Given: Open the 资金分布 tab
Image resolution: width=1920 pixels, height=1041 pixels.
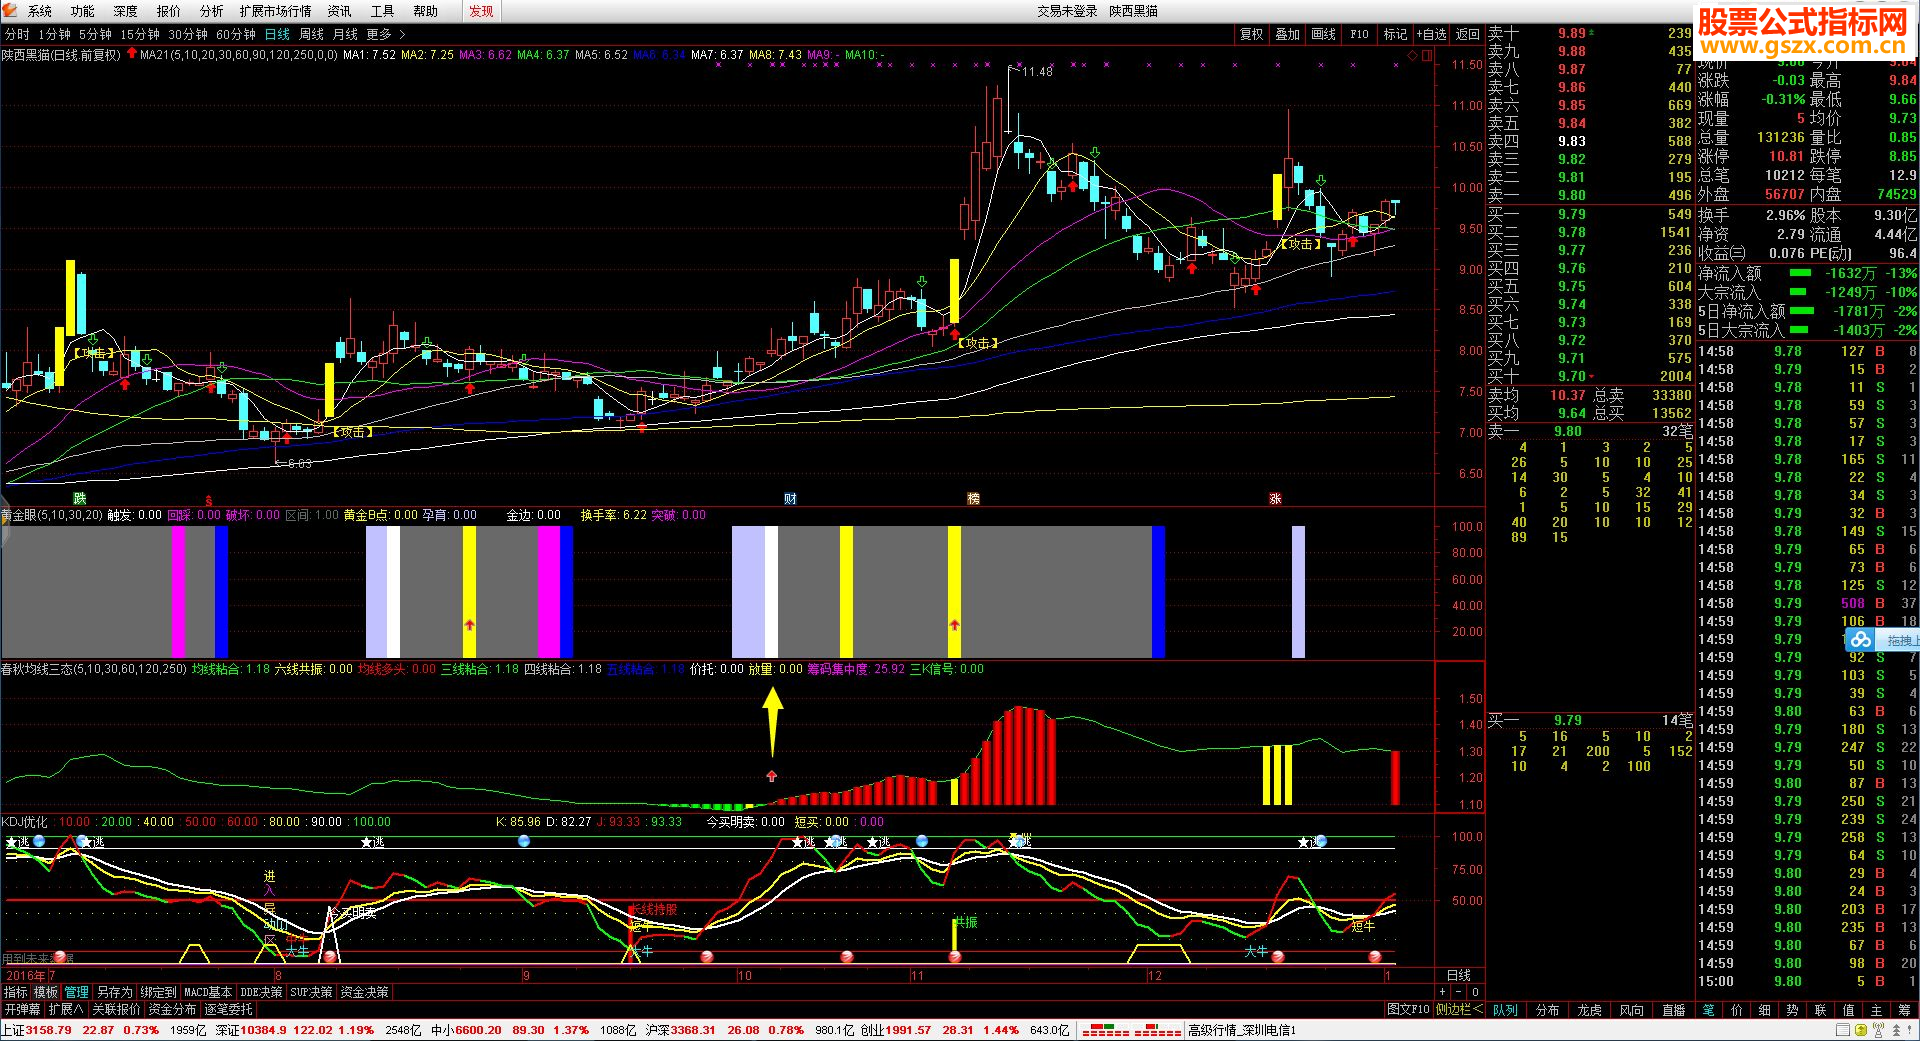Looking at the screenshot, I should [x=173, y=1009].
